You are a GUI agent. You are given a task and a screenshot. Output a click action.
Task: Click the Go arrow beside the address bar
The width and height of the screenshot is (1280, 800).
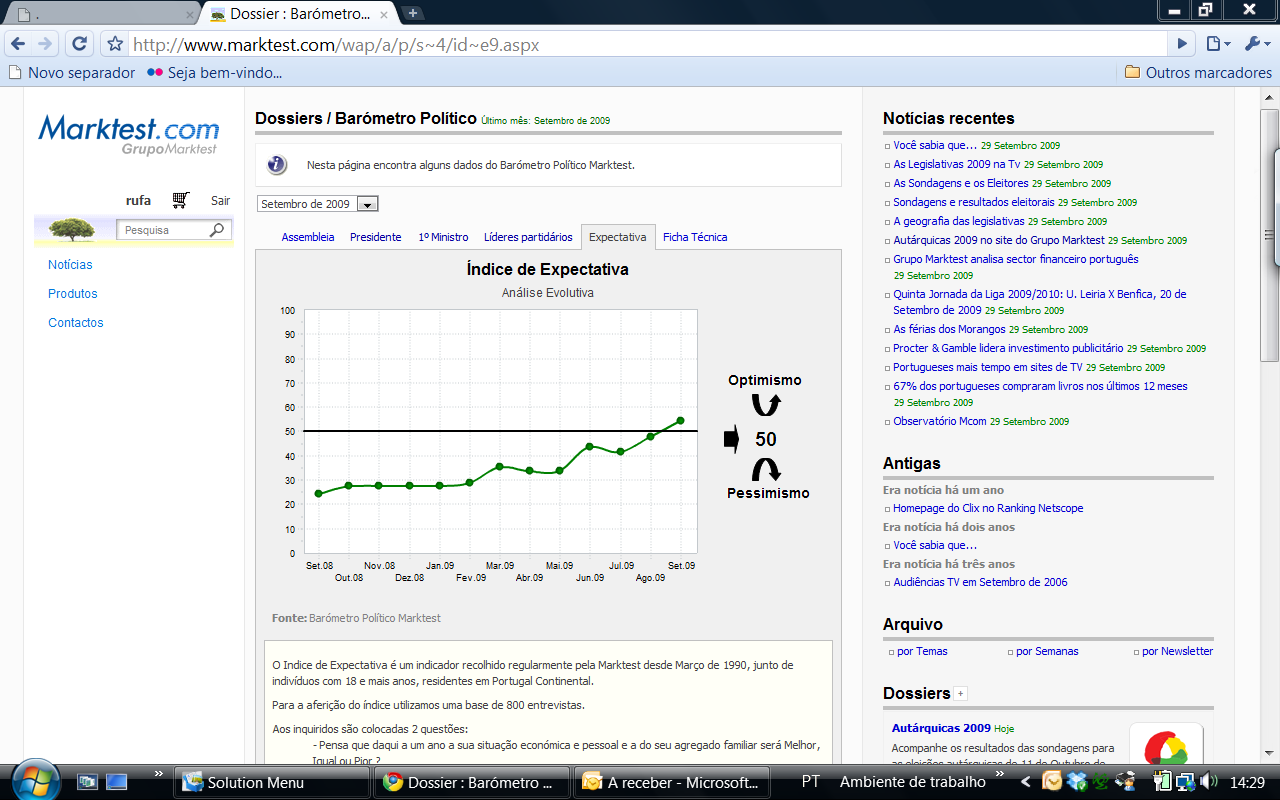pyautogui.click(x=1183, y=44)
